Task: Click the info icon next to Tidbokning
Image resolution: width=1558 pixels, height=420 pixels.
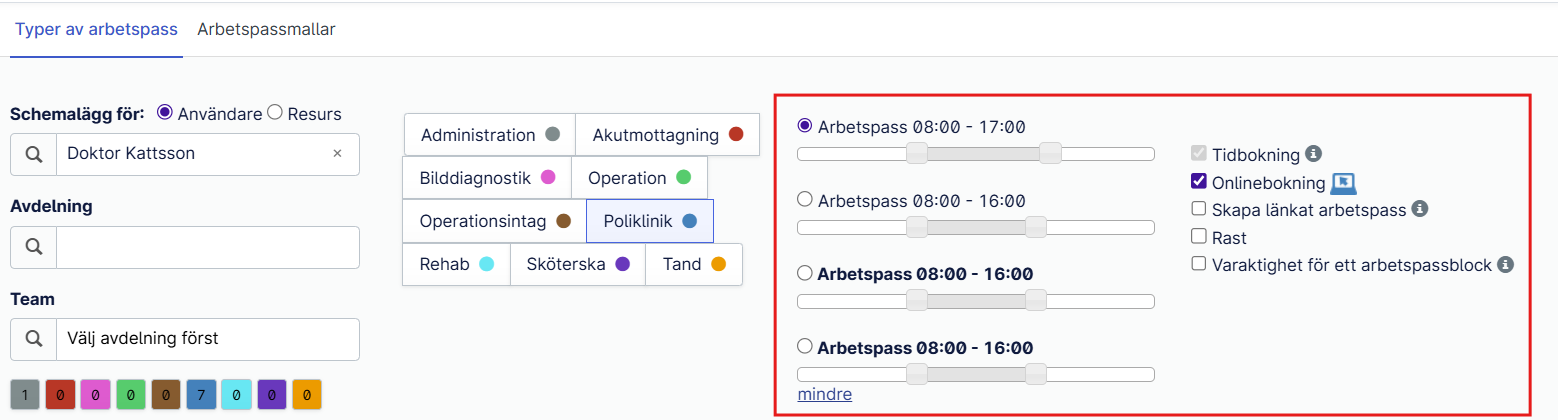Action: pyautogui.click(x=1314, y=154)
